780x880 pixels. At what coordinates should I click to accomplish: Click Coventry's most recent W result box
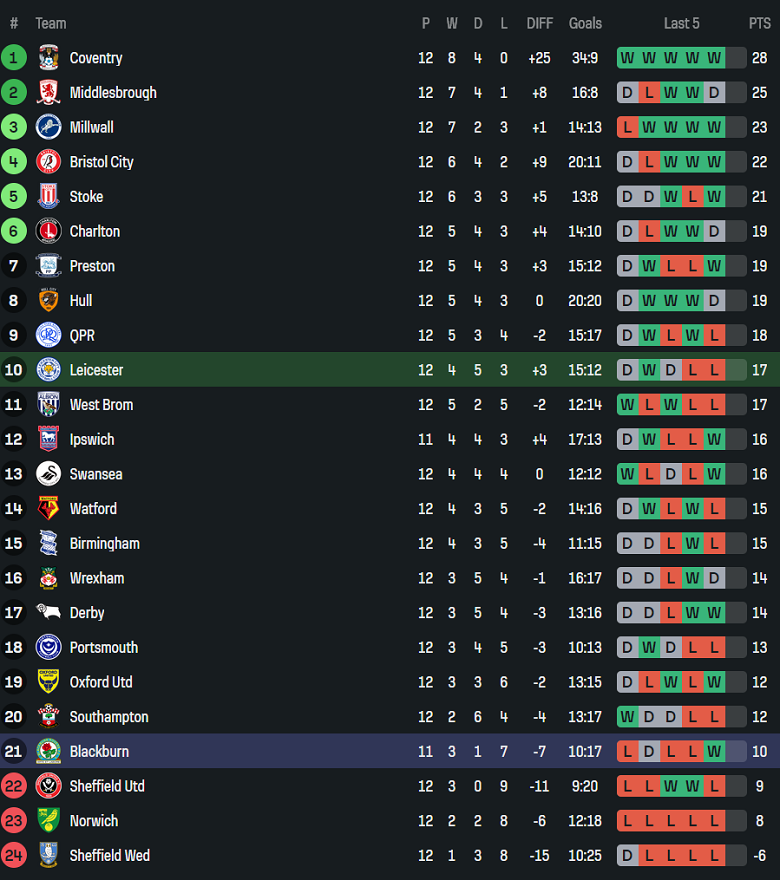714,58
